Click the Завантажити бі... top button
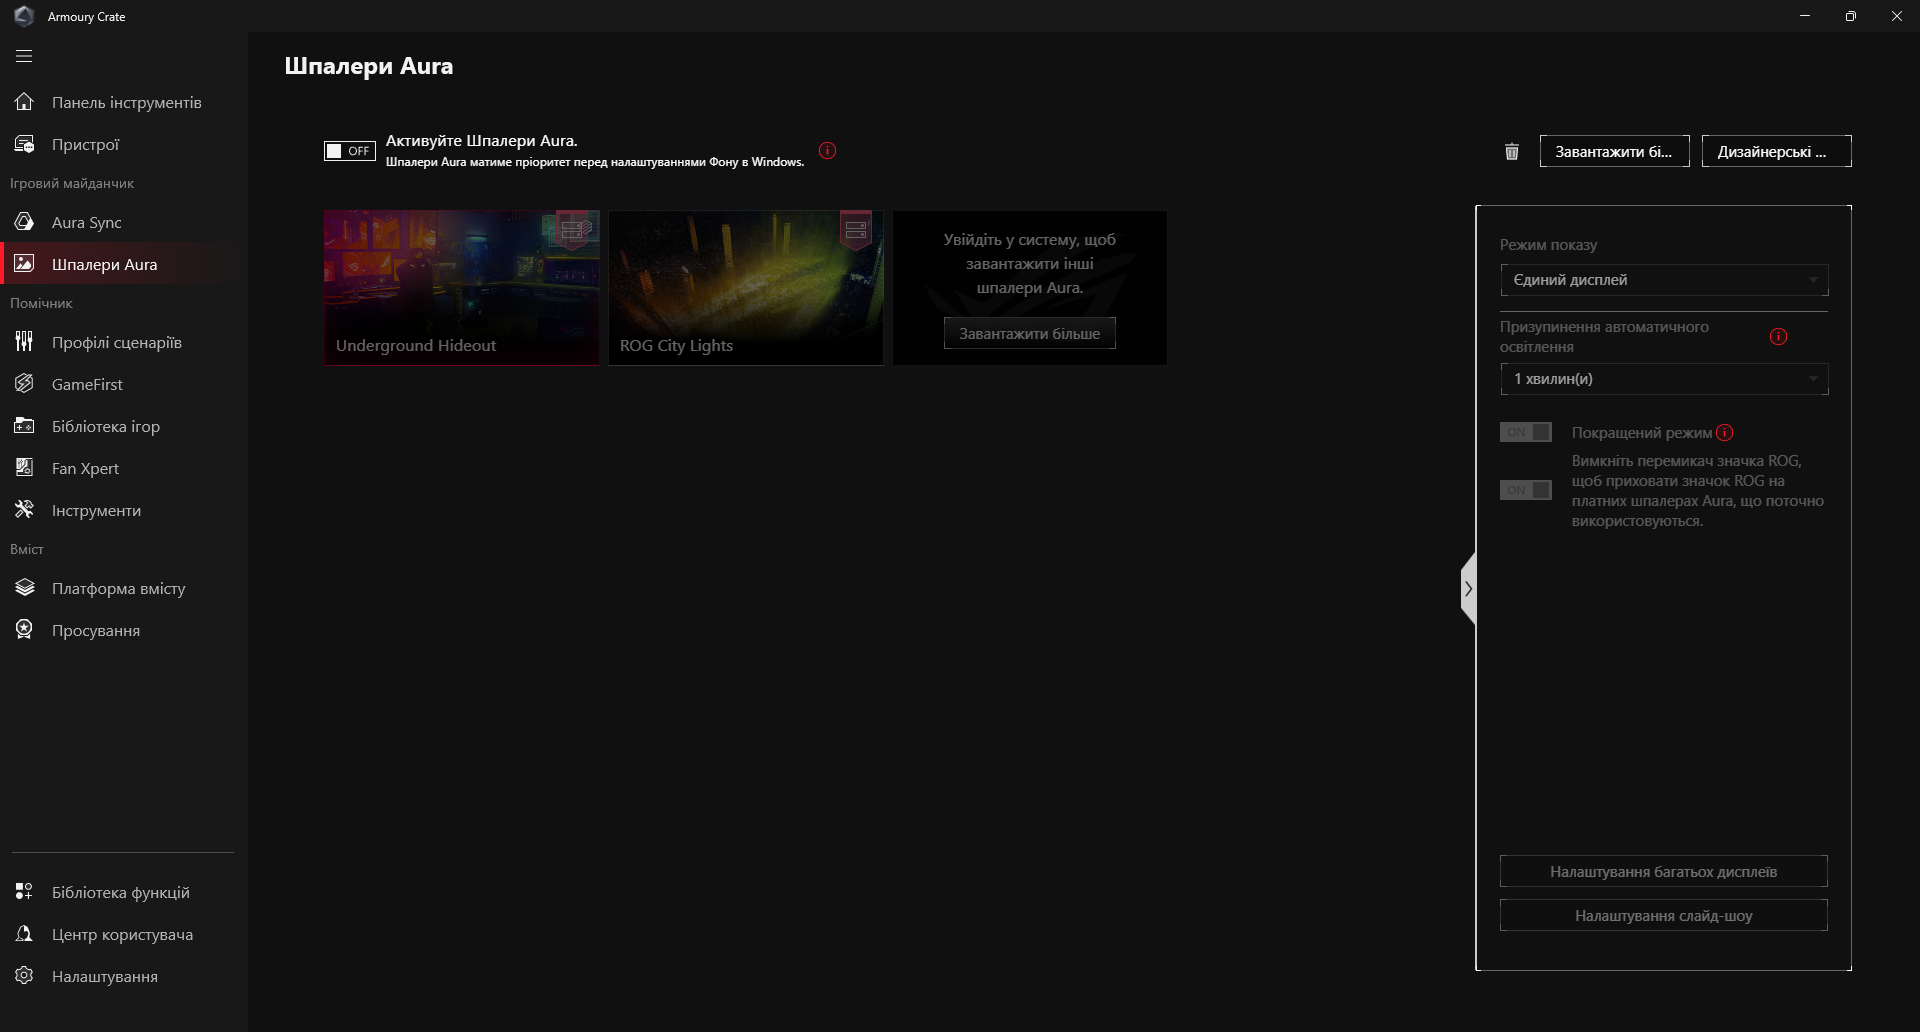The image size is (1920, 1032). [x=1614, y=151]
